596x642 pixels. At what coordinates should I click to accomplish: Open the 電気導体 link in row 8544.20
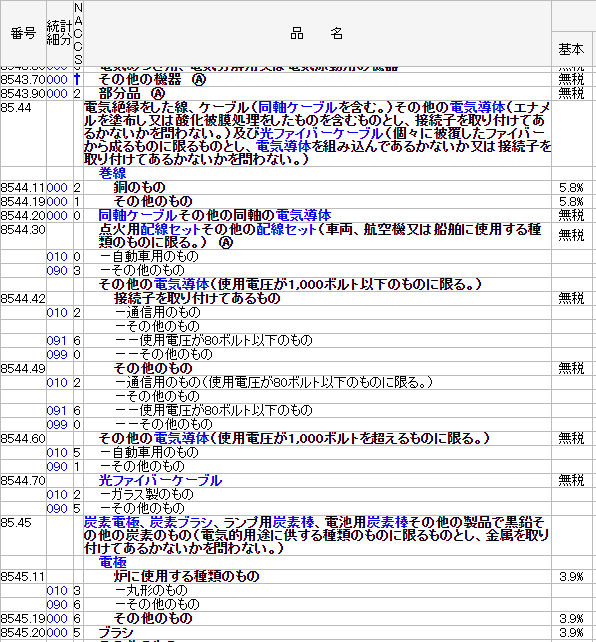[303, 215]
